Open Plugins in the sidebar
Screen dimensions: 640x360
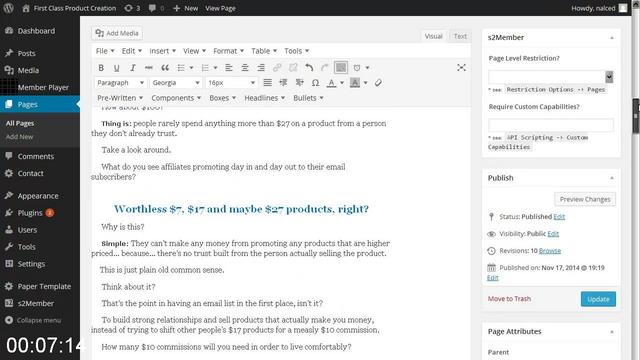[29, 213]
